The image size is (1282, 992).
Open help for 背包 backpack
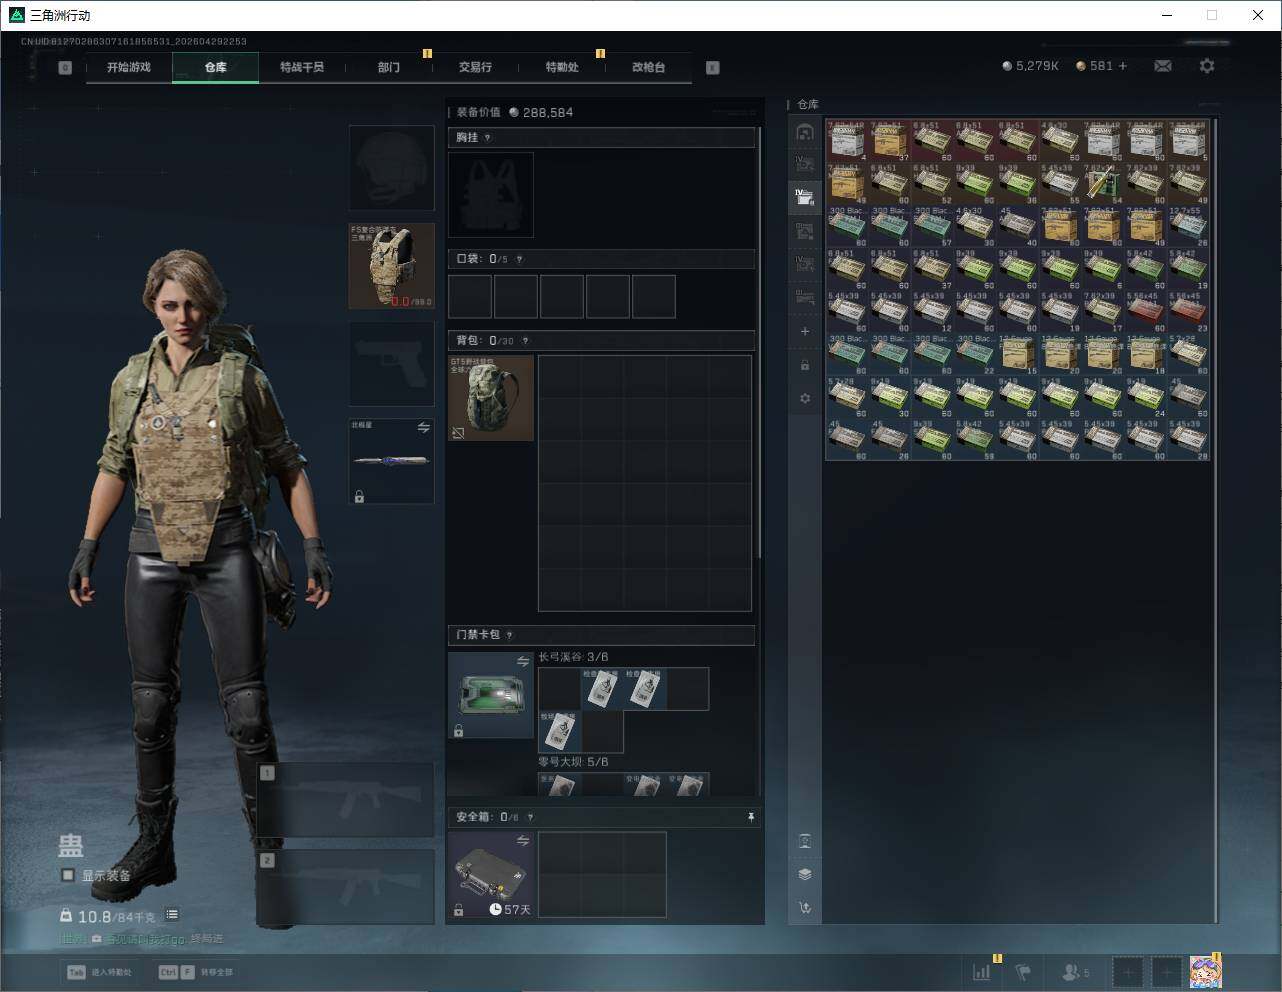coord(525,341)
